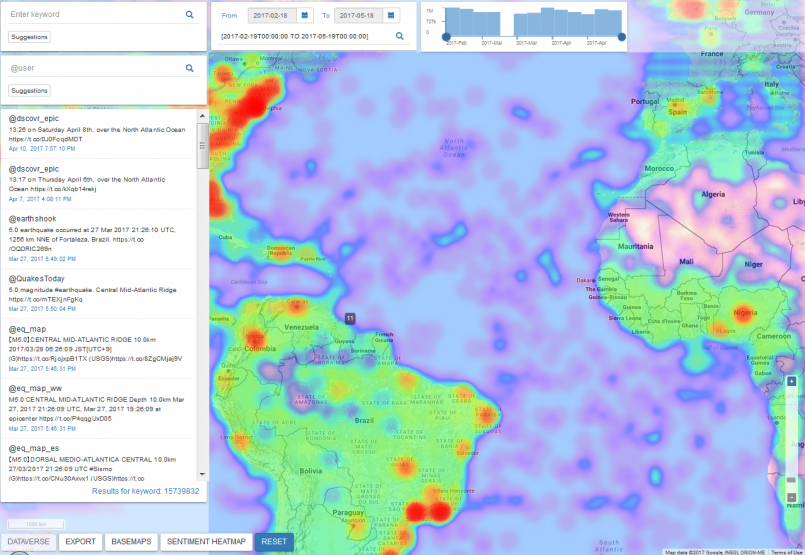Zoom out the map with minus icon

tap(791, 497)
